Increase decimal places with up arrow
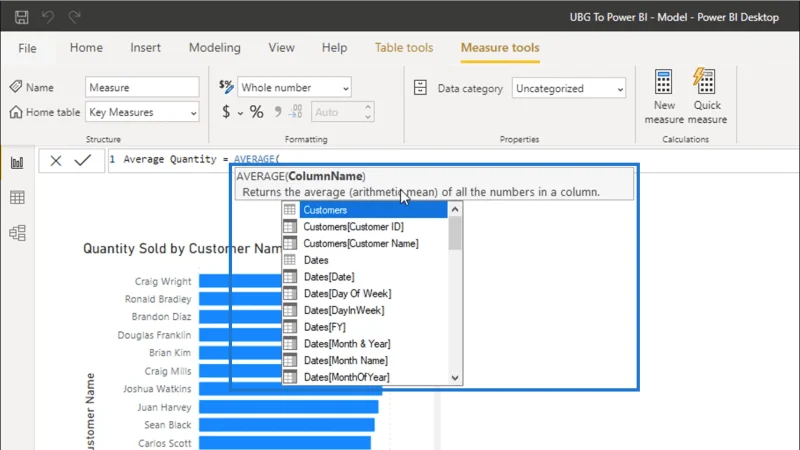800x450 pixels. [368, 107]
